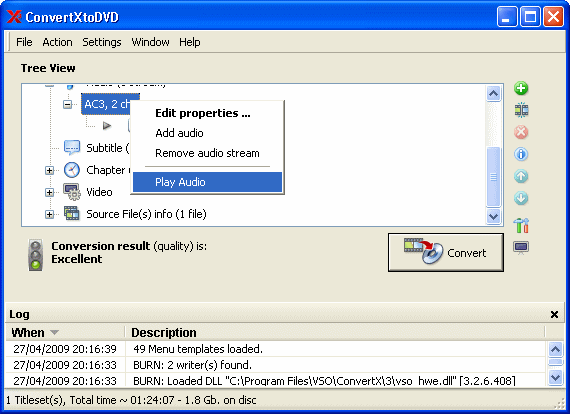Click the preview monitor icon

[521, 248]
